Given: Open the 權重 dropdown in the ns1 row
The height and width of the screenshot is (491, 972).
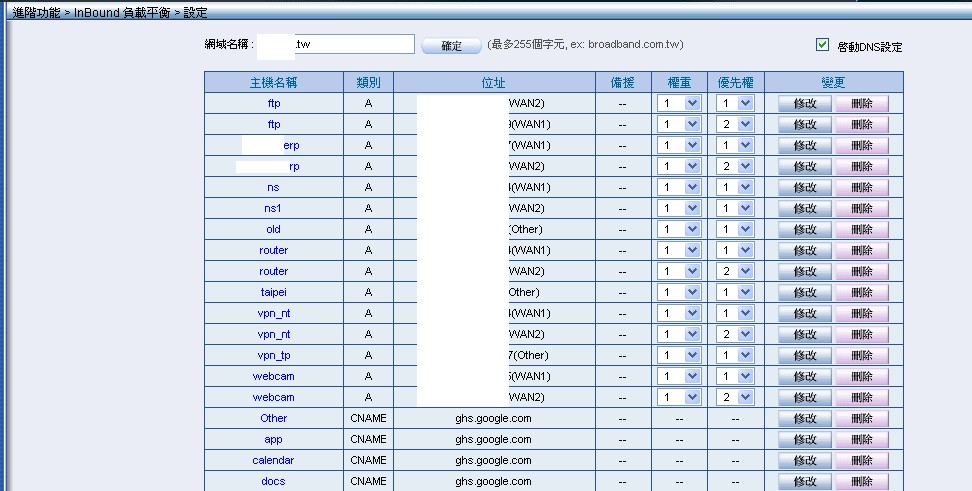Looking at the screenshot, I should click(679, 208).
